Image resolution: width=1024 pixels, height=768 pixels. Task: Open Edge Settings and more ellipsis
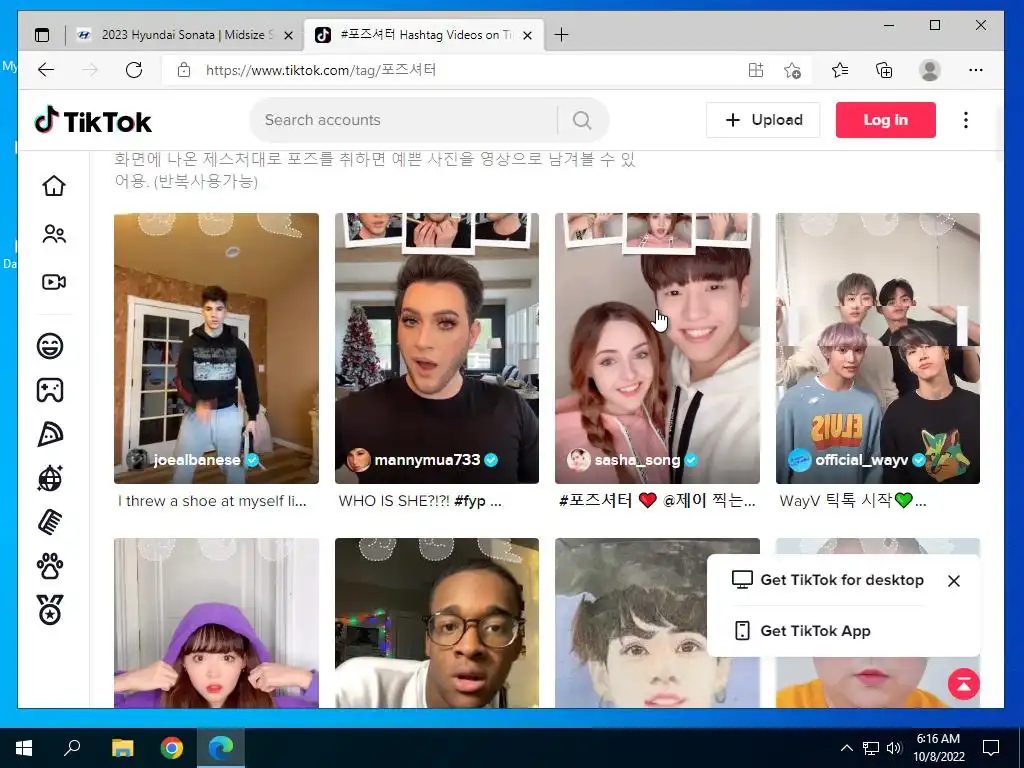(976, 70)
